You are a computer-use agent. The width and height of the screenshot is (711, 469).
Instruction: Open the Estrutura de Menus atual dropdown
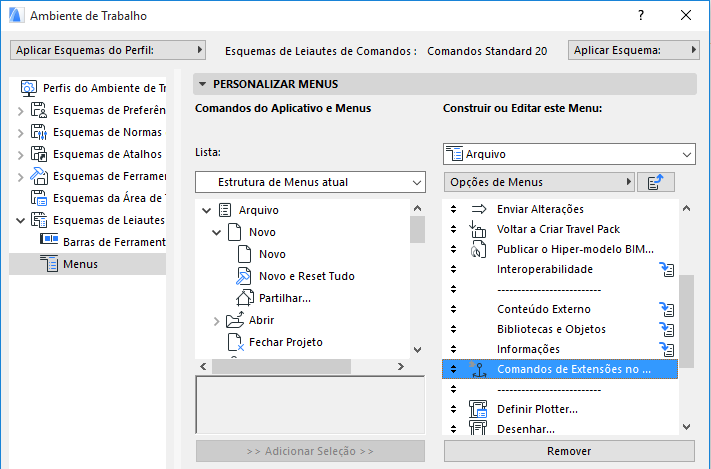coord(310,182)
